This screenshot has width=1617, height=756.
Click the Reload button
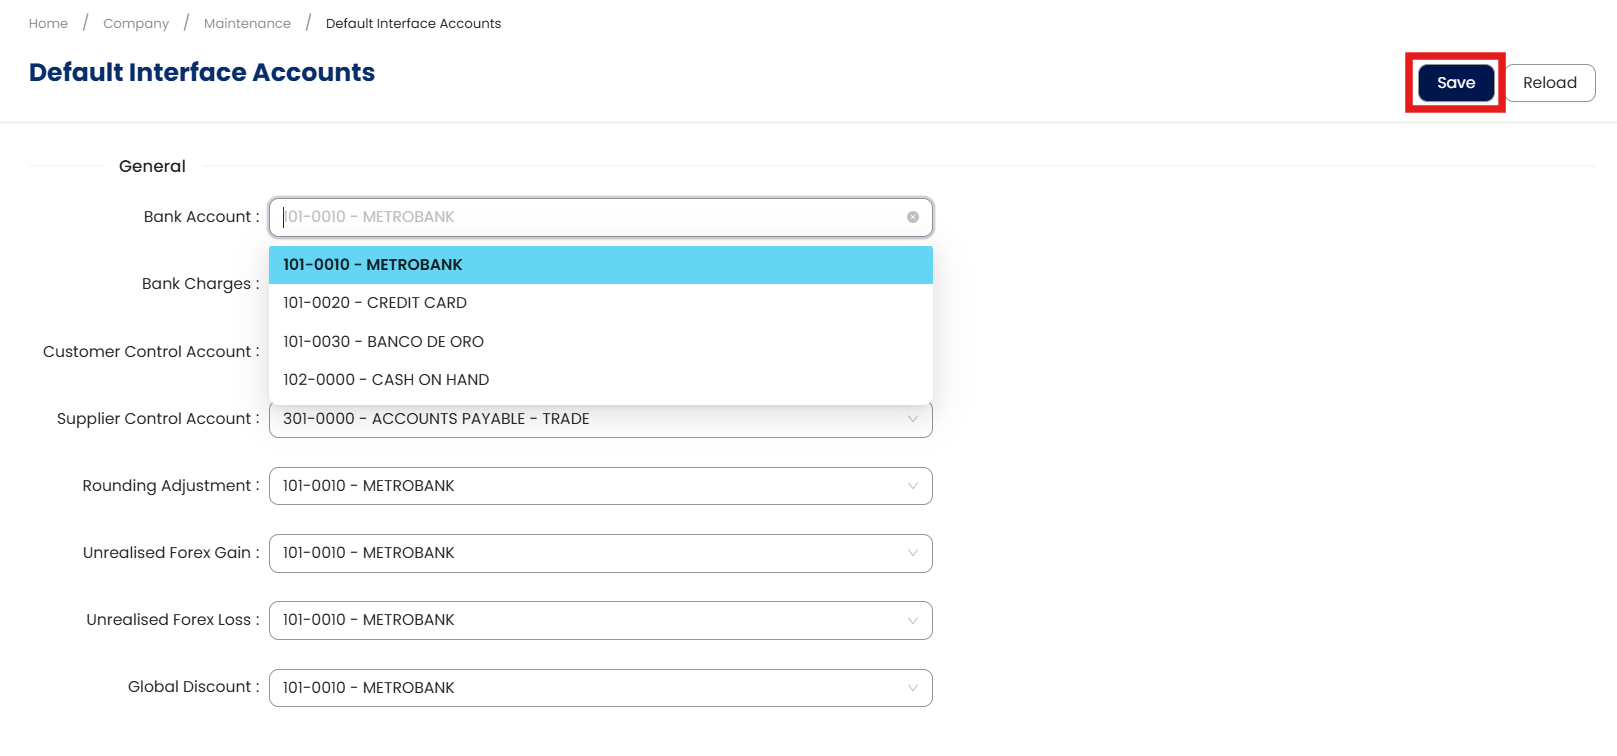coord(1549,83)
